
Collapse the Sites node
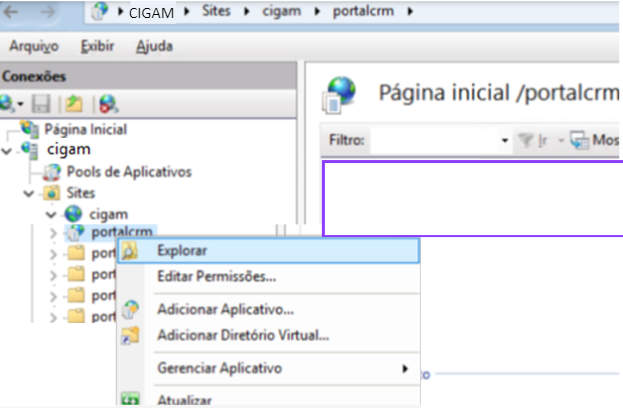[x=29, y=193]
